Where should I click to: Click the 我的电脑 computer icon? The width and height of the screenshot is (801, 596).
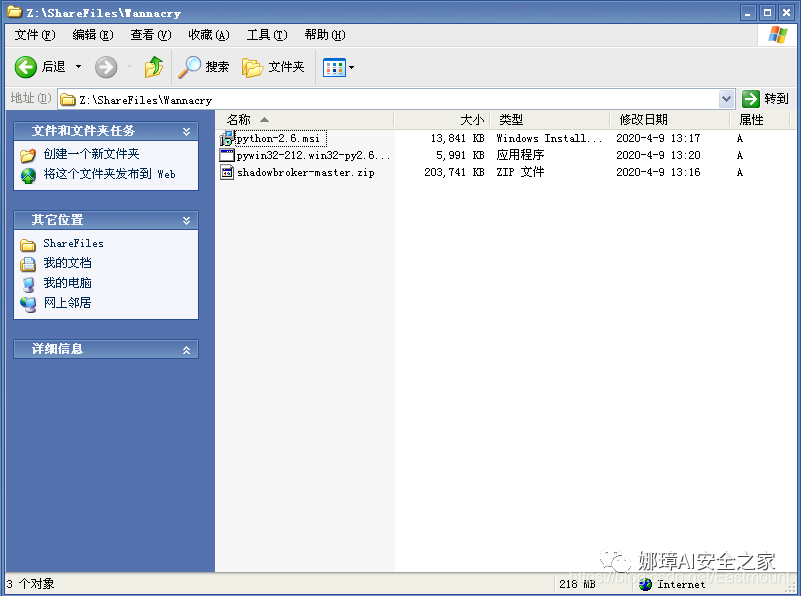pyautogui.click(x=29, y=284)
